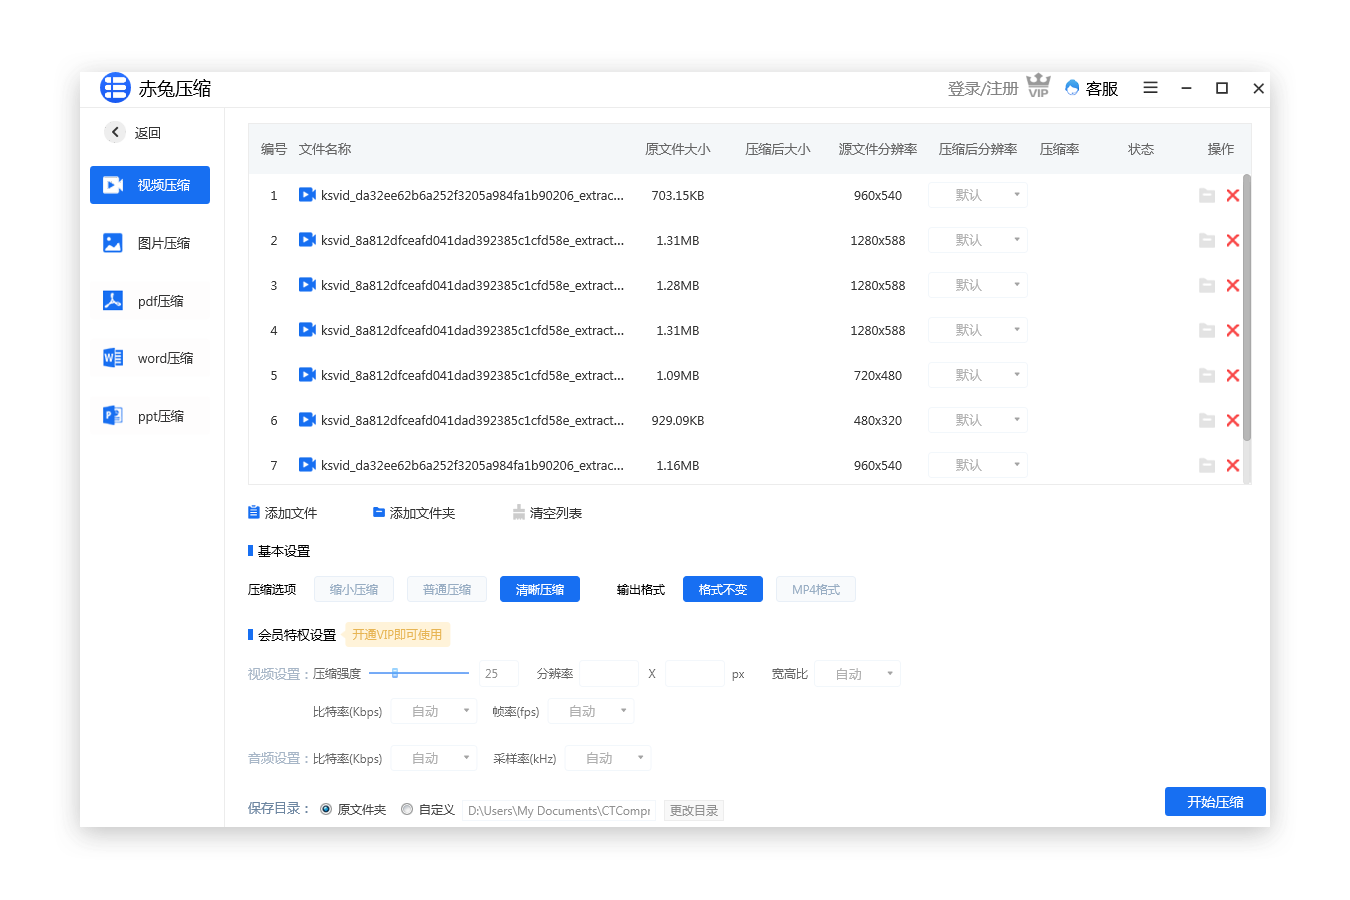Delete row 5 file with red X

pyautogui.click(x=1233, y=376)
